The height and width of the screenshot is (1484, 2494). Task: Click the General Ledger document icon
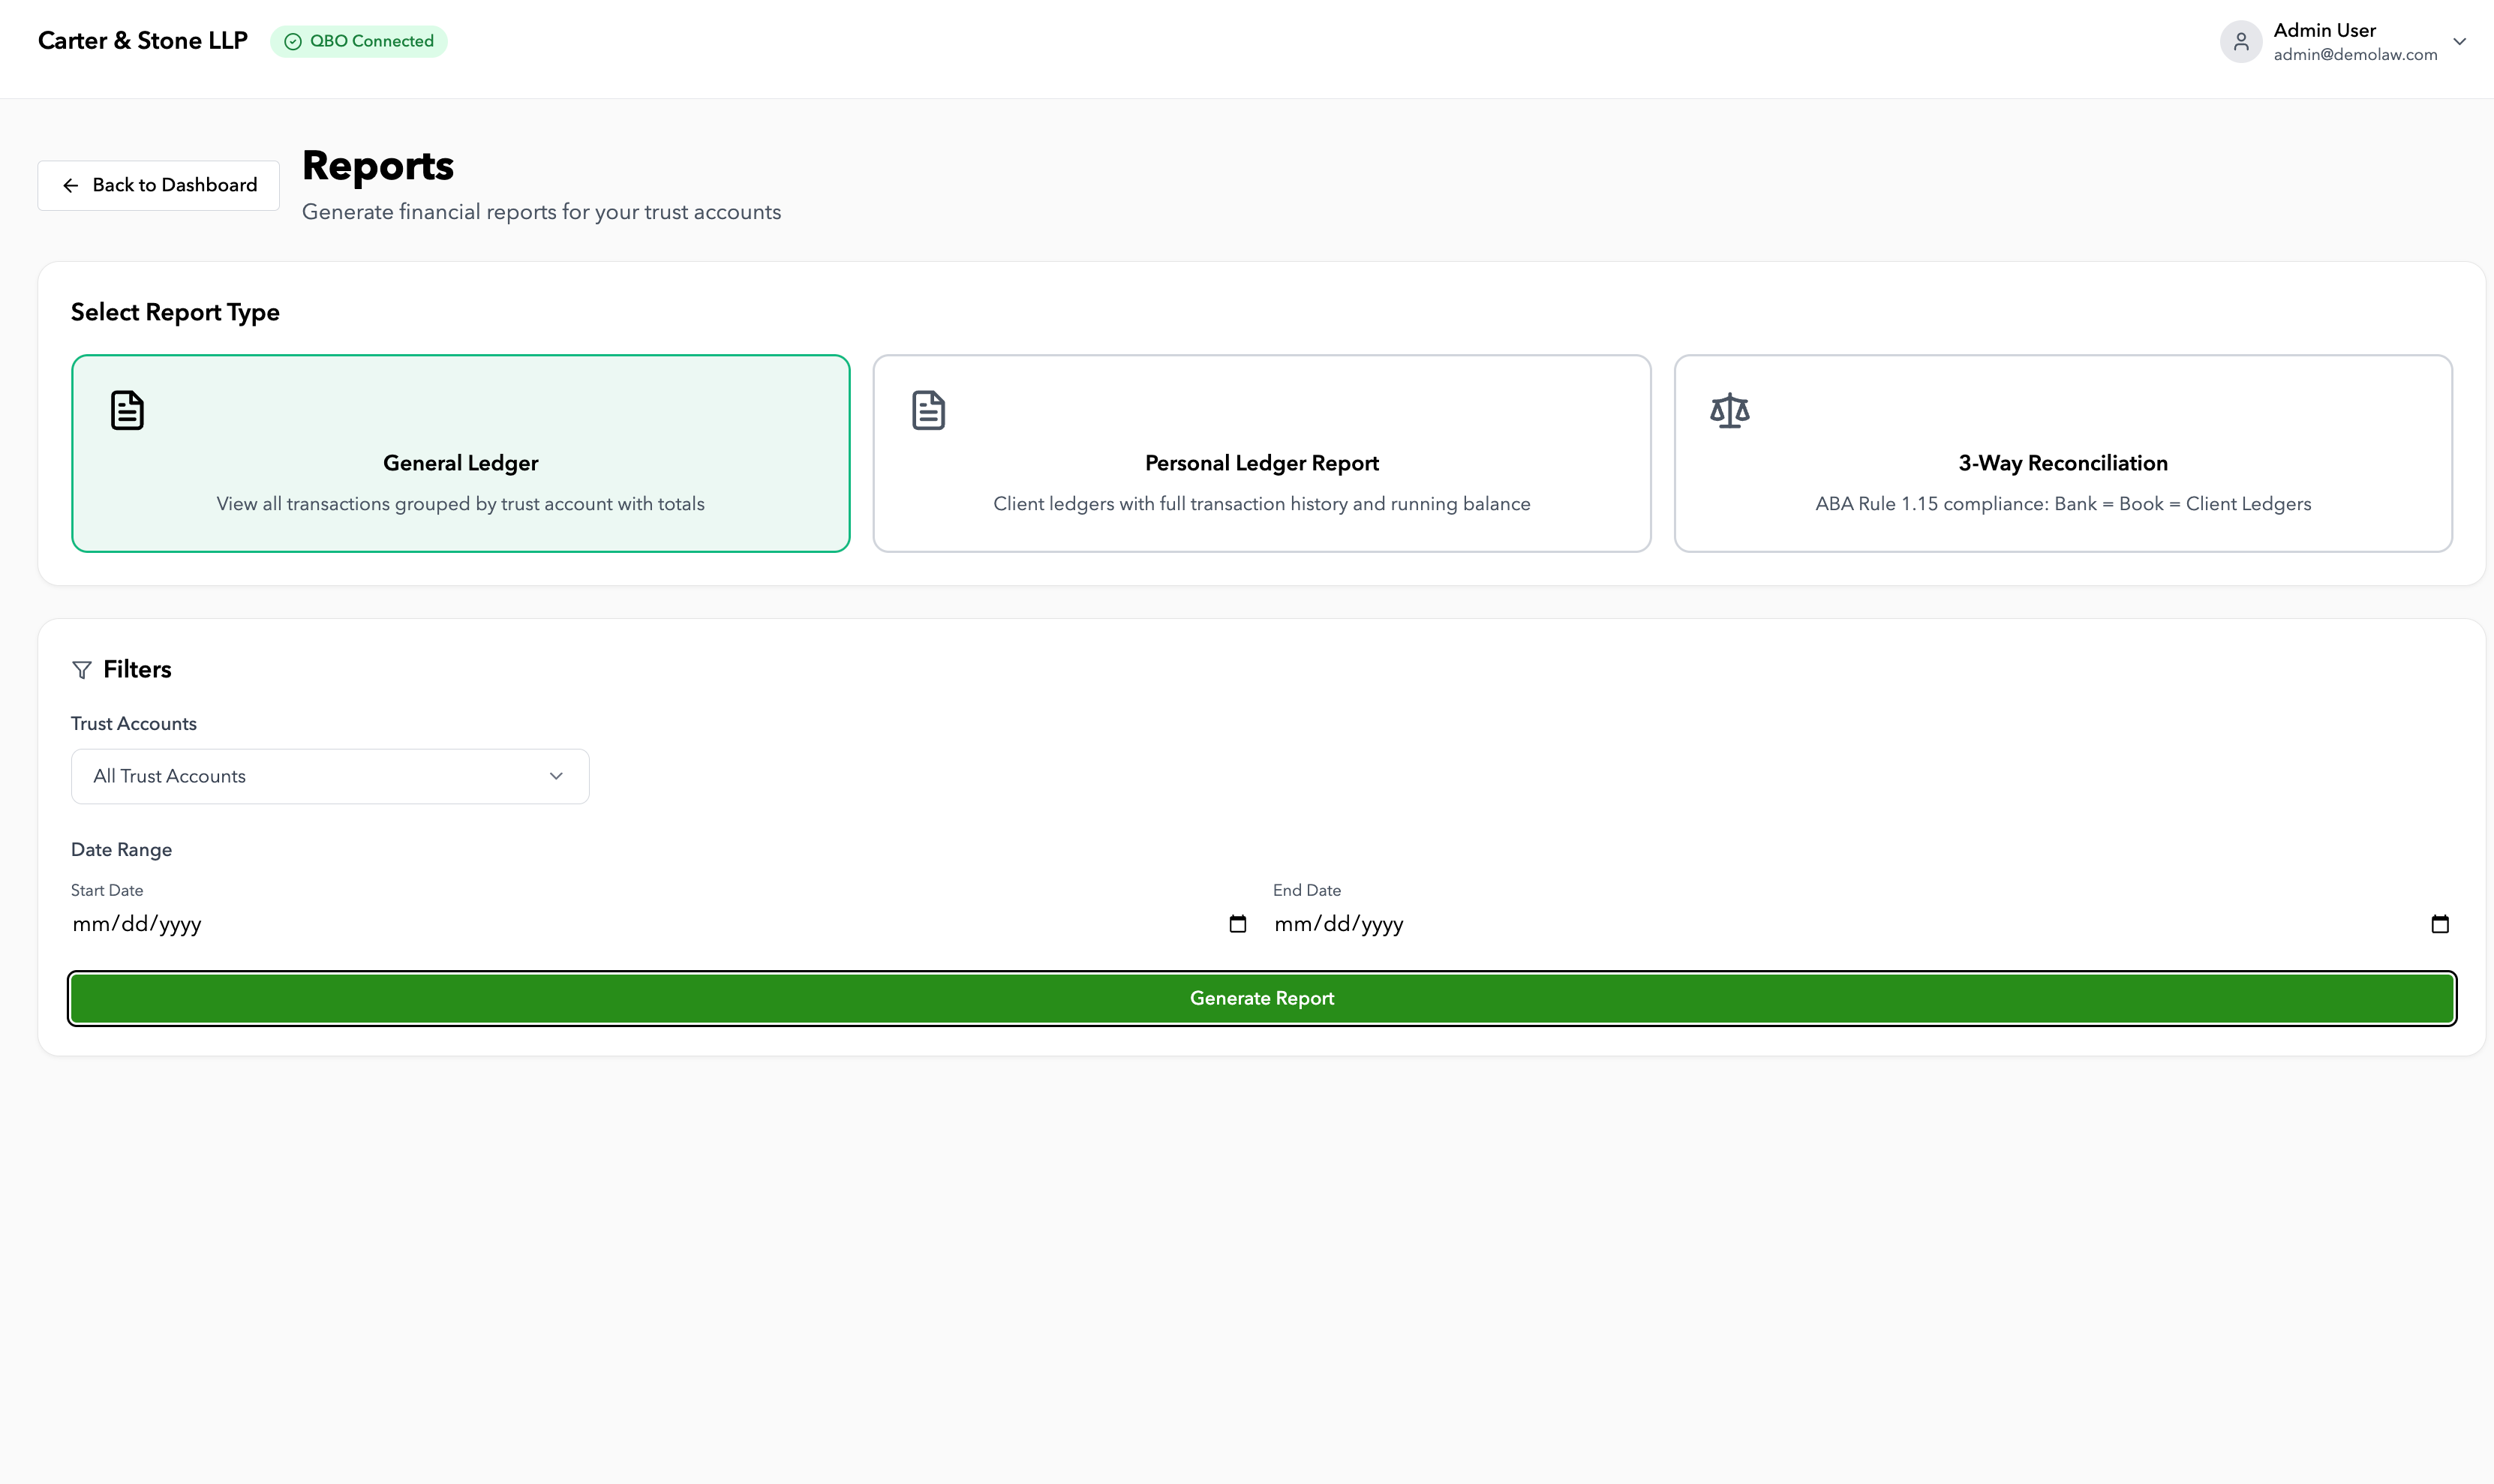(x=127, y=410)
